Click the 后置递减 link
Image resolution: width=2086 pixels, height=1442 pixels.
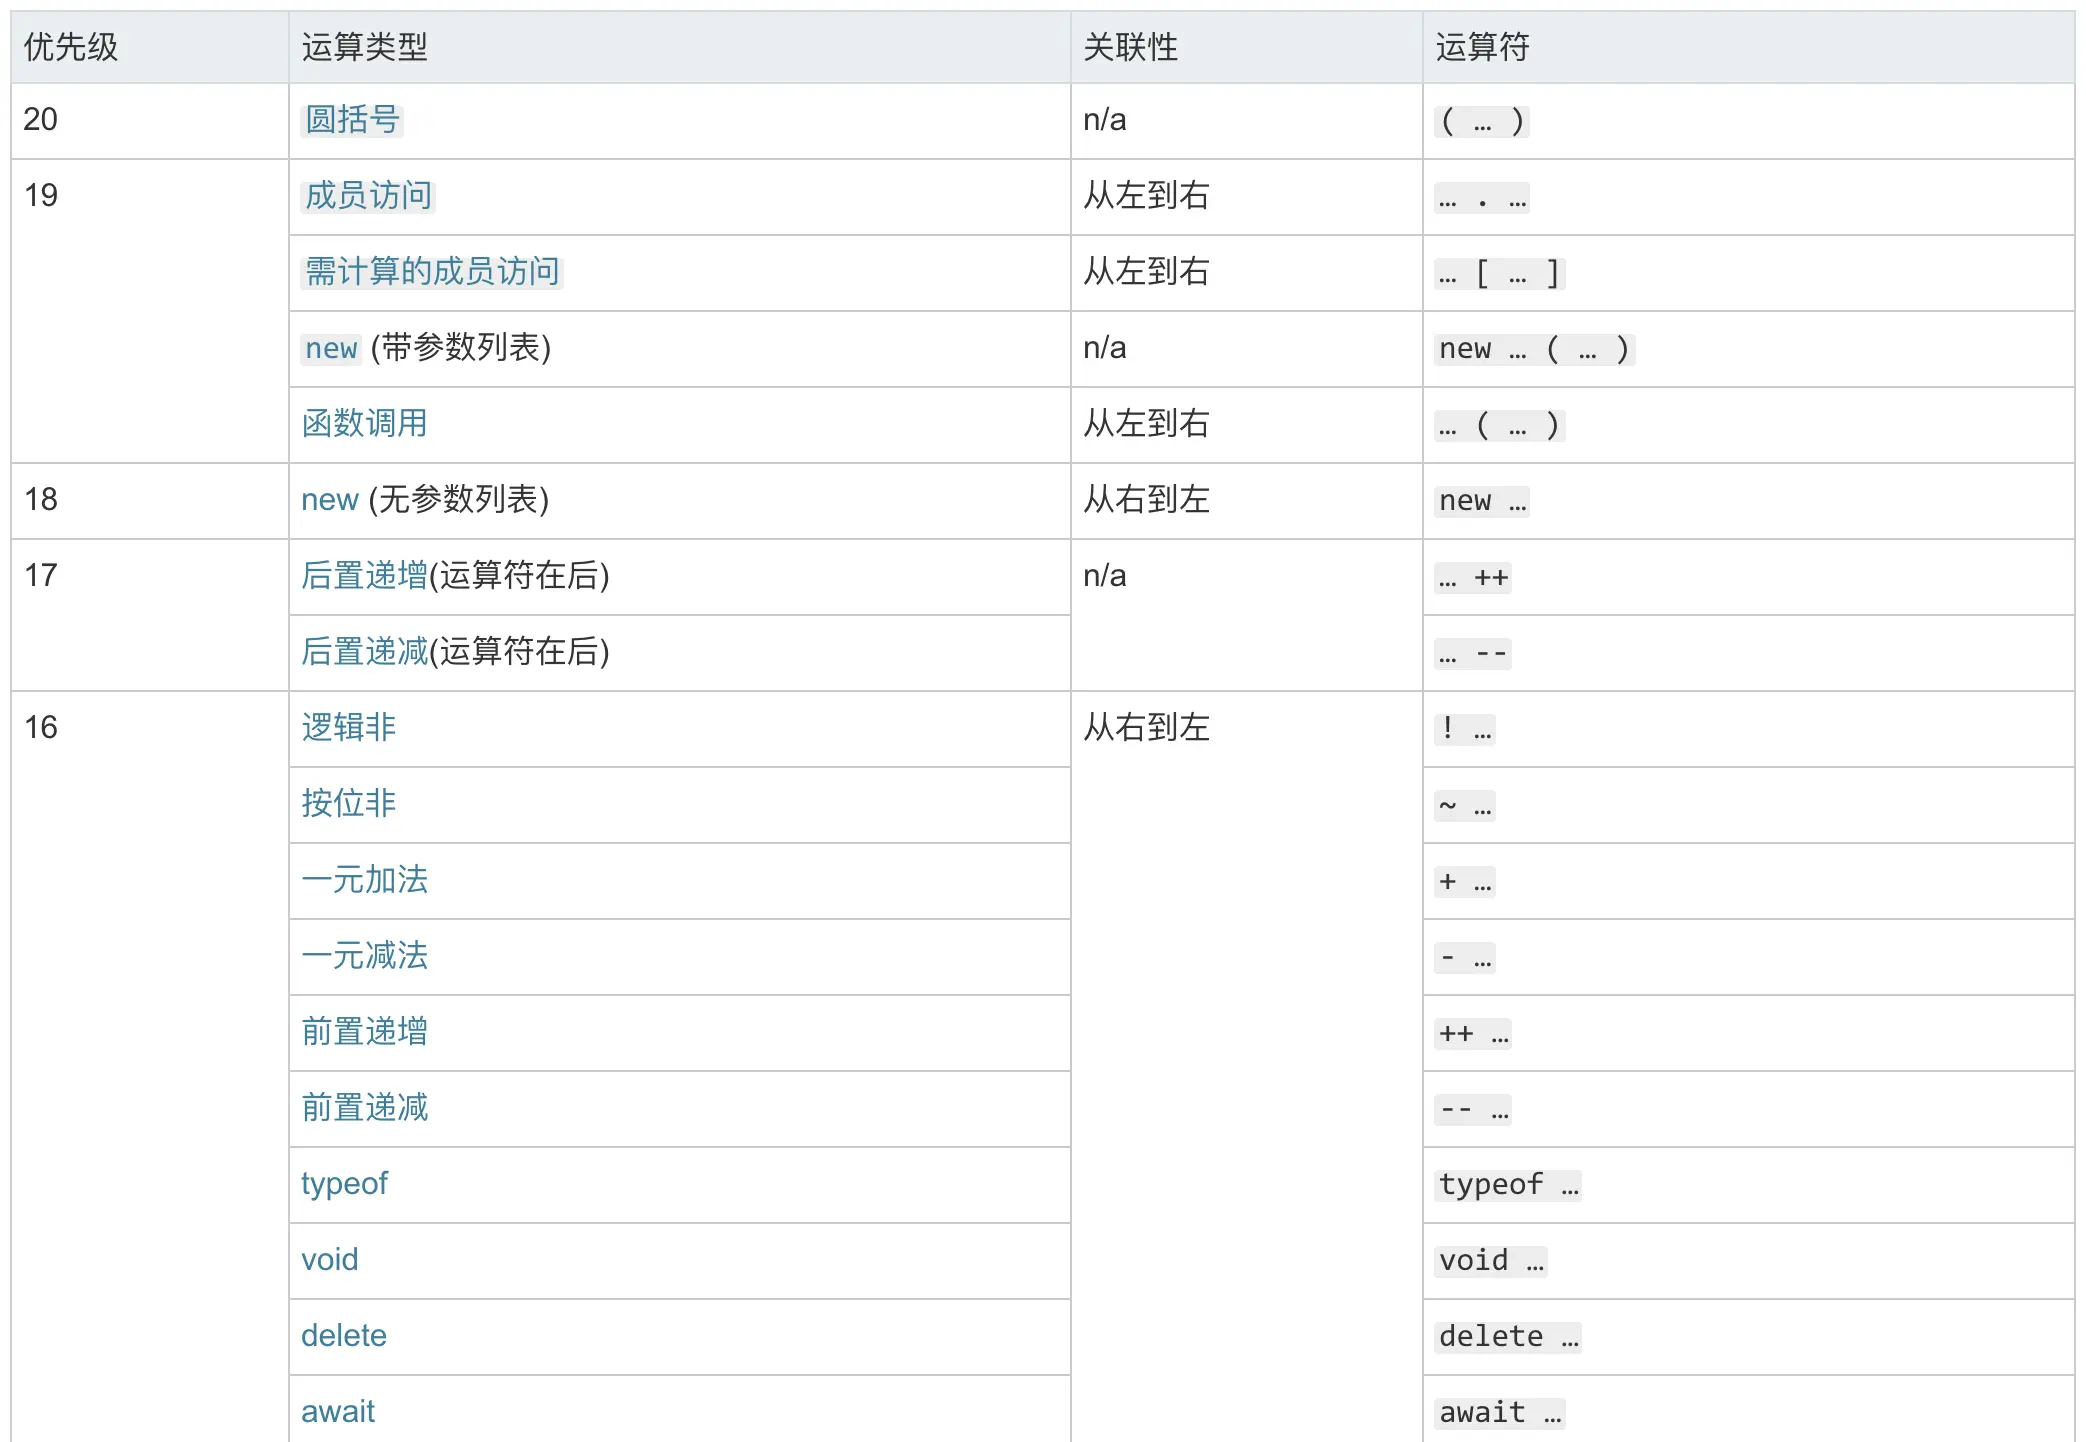[x=364, y=652]
